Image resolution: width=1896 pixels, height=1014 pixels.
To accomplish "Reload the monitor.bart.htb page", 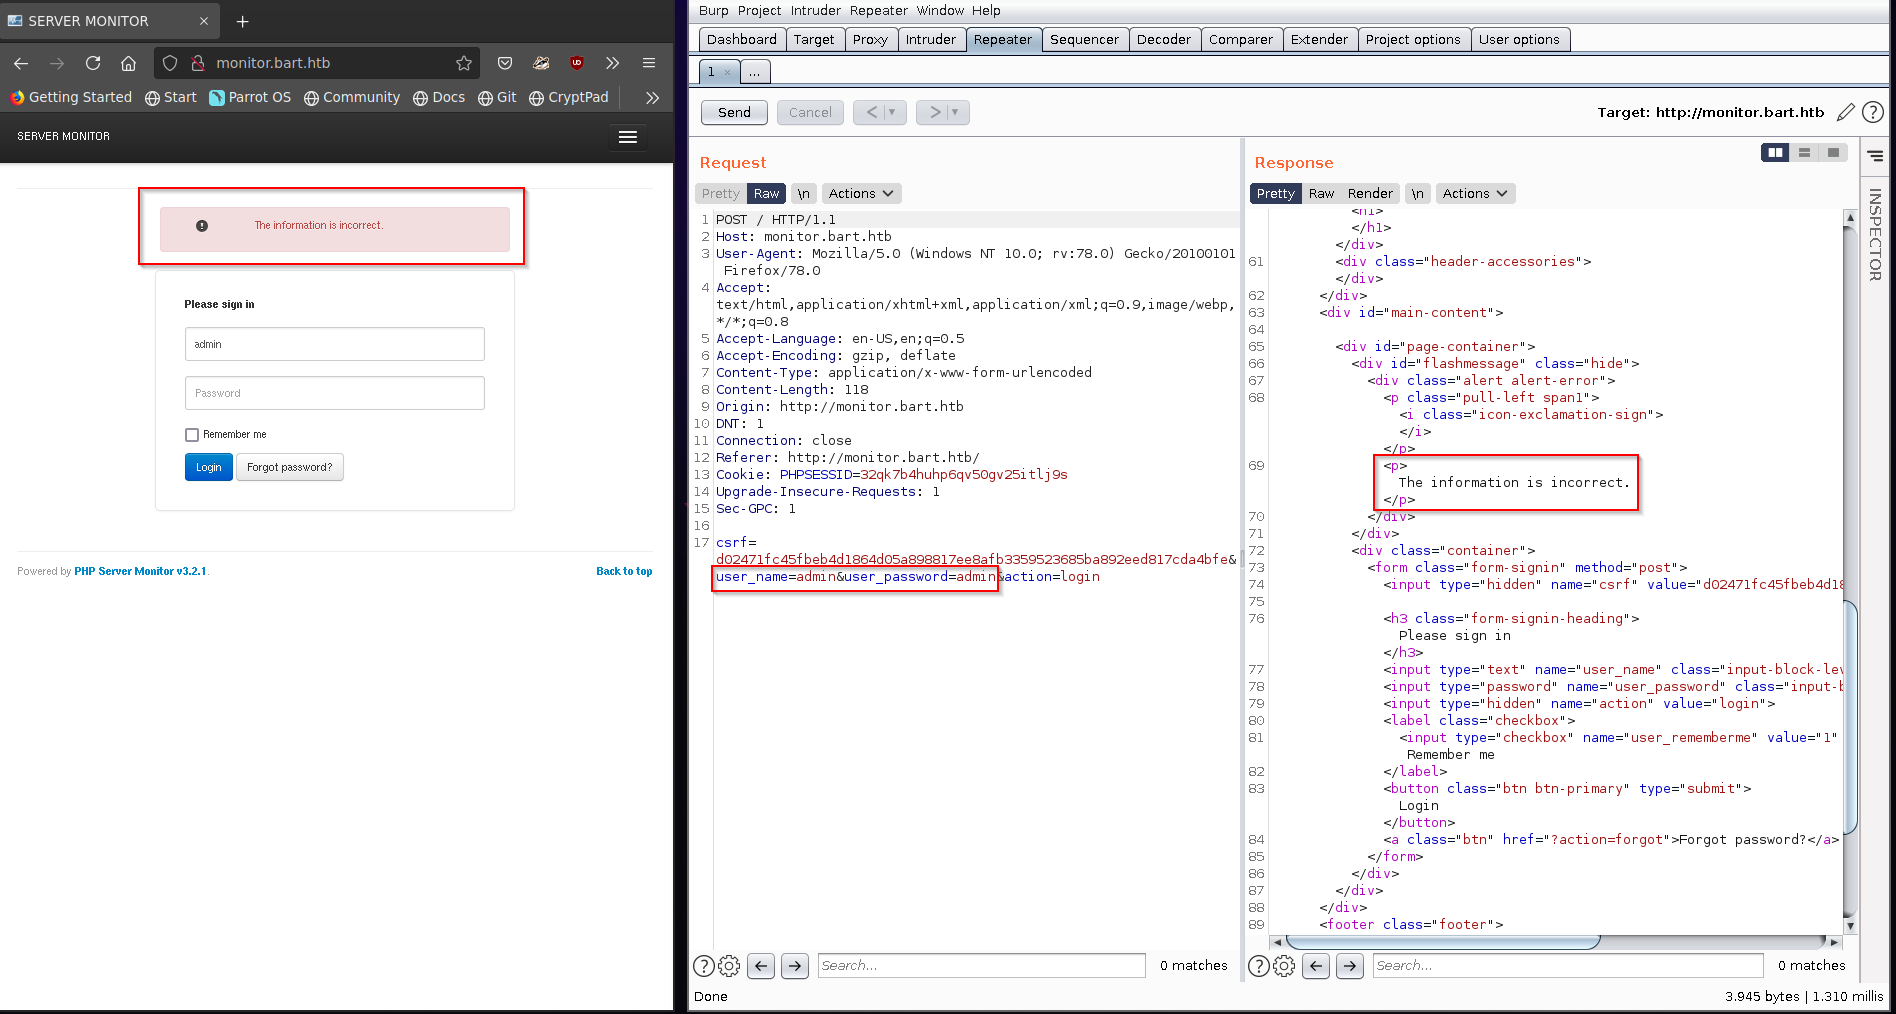I will [93, 63].
